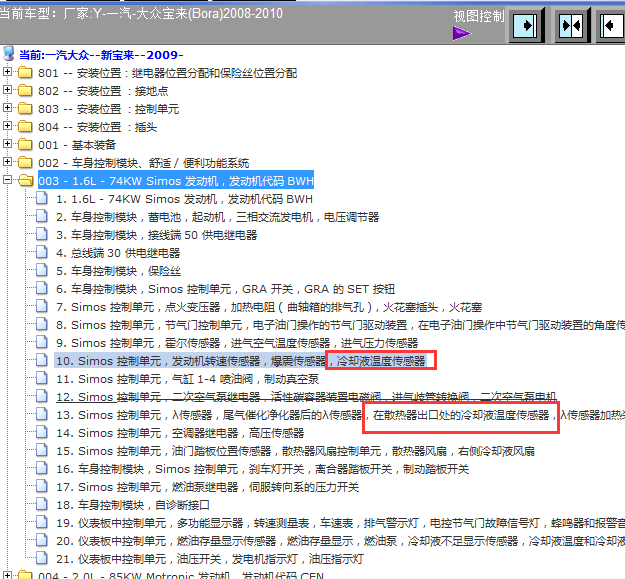Open item 14. 空调器继电器，高压传感器
625x579 pixels.
coord(180,433)
